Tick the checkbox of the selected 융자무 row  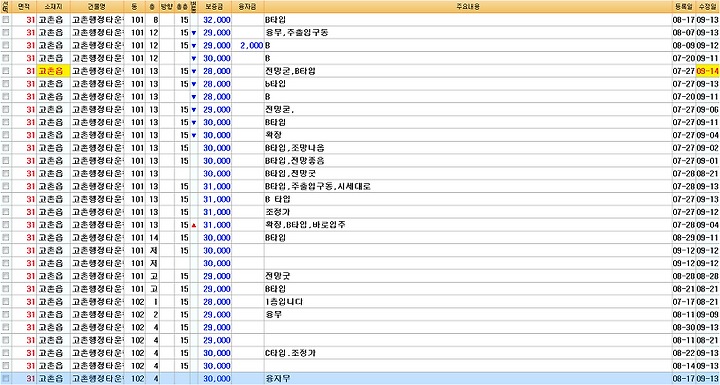coord(6,379)
